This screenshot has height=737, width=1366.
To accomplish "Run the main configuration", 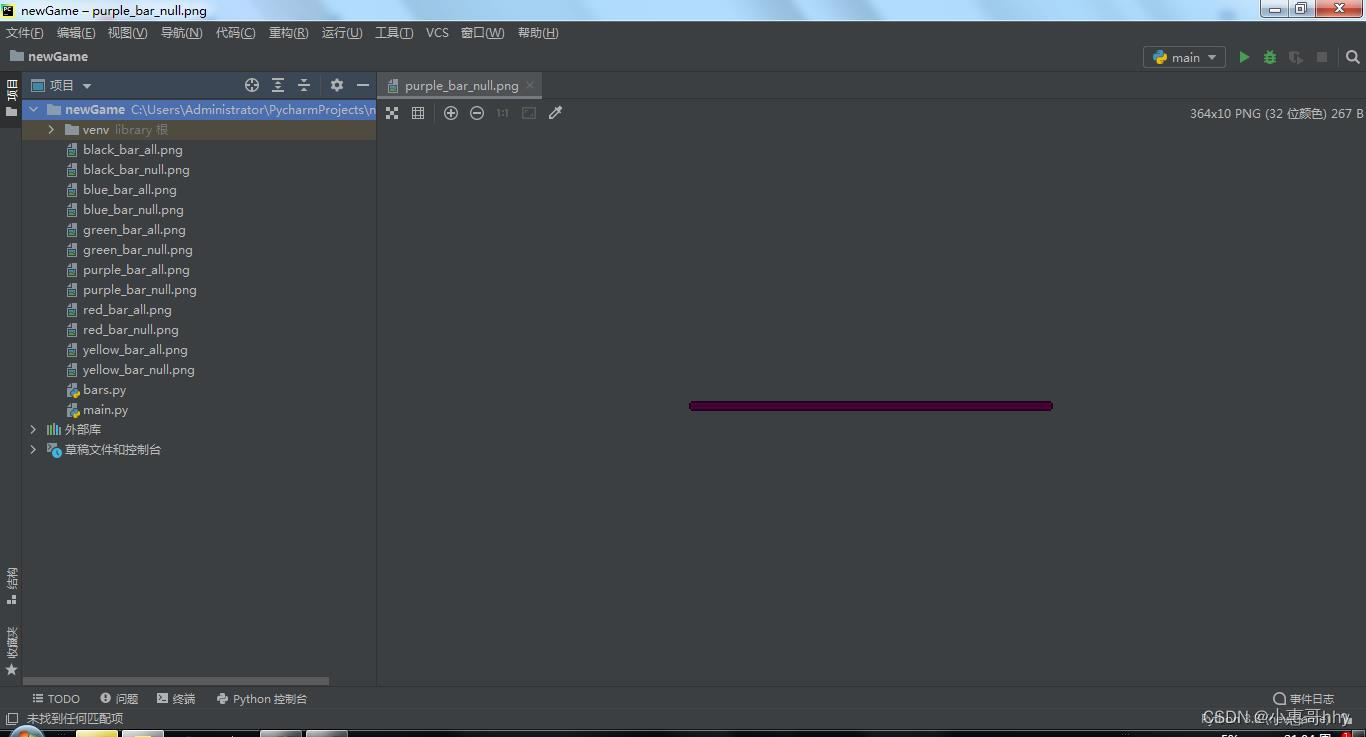I will click(1244, 57).
